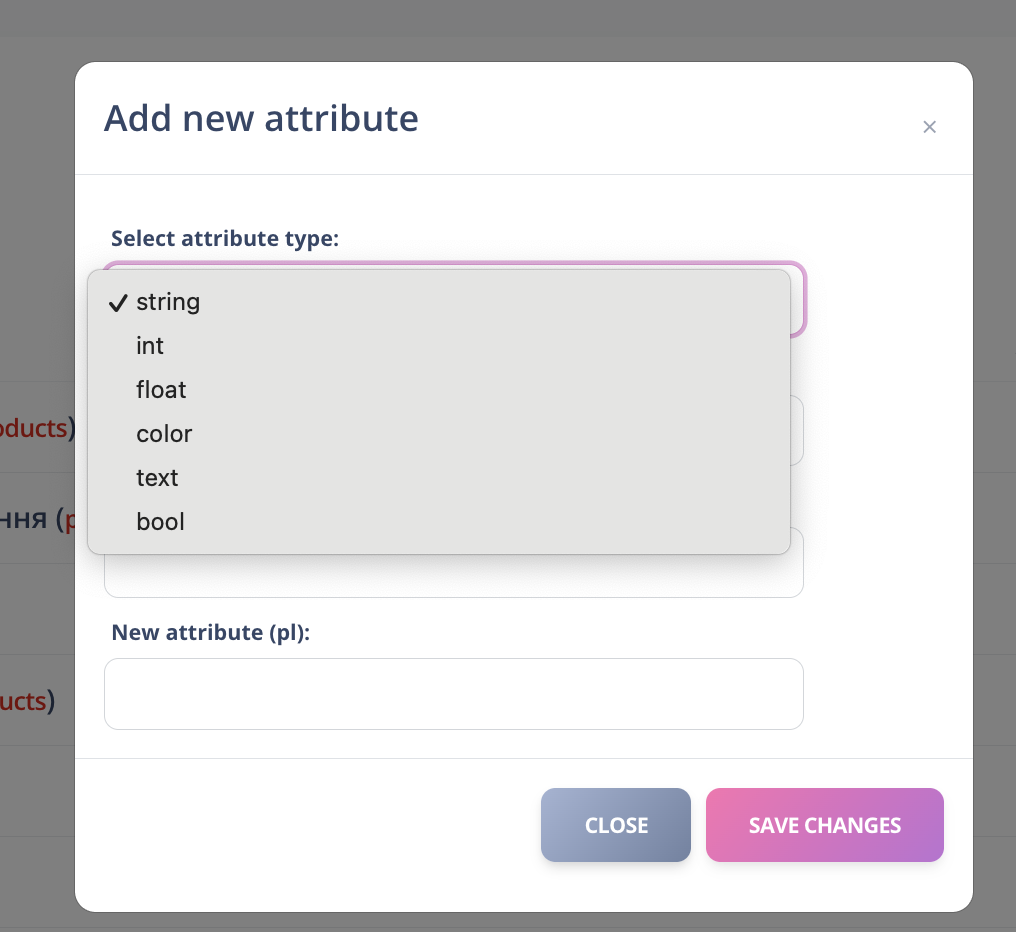Viewport: 1016px width, 932px height.
Task: Click the dimmed backdrop left of the dialog
Action: point(37,250)
